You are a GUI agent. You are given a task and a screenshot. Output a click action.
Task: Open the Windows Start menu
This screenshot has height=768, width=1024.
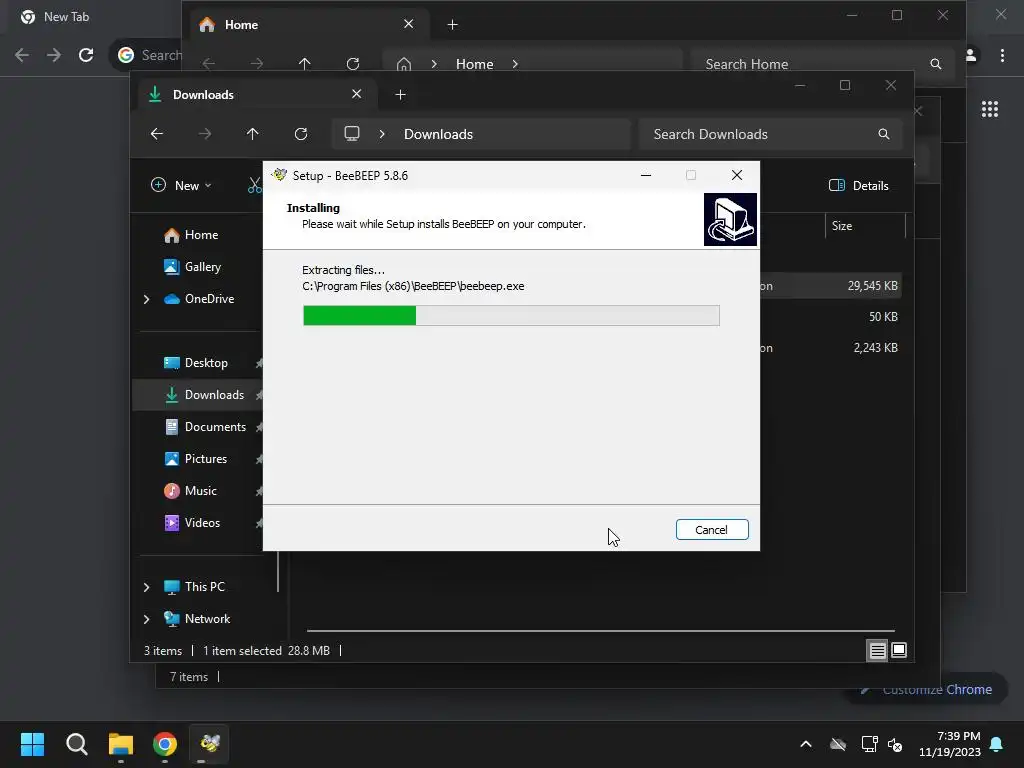33,744
